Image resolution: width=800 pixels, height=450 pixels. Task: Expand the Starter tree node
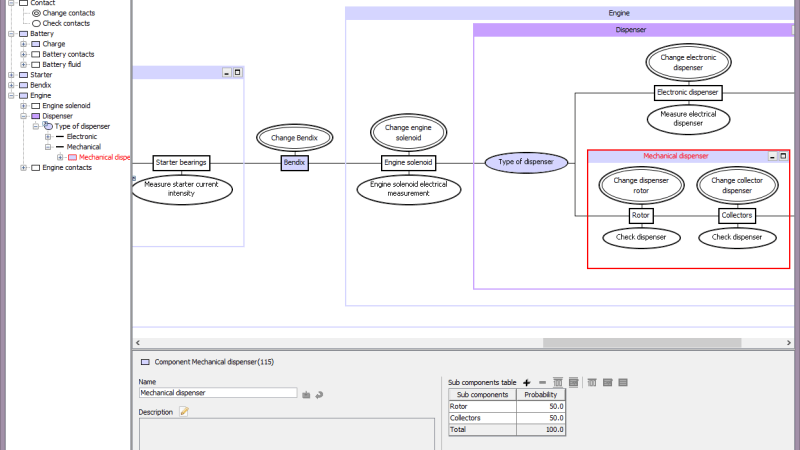point(11,75)
